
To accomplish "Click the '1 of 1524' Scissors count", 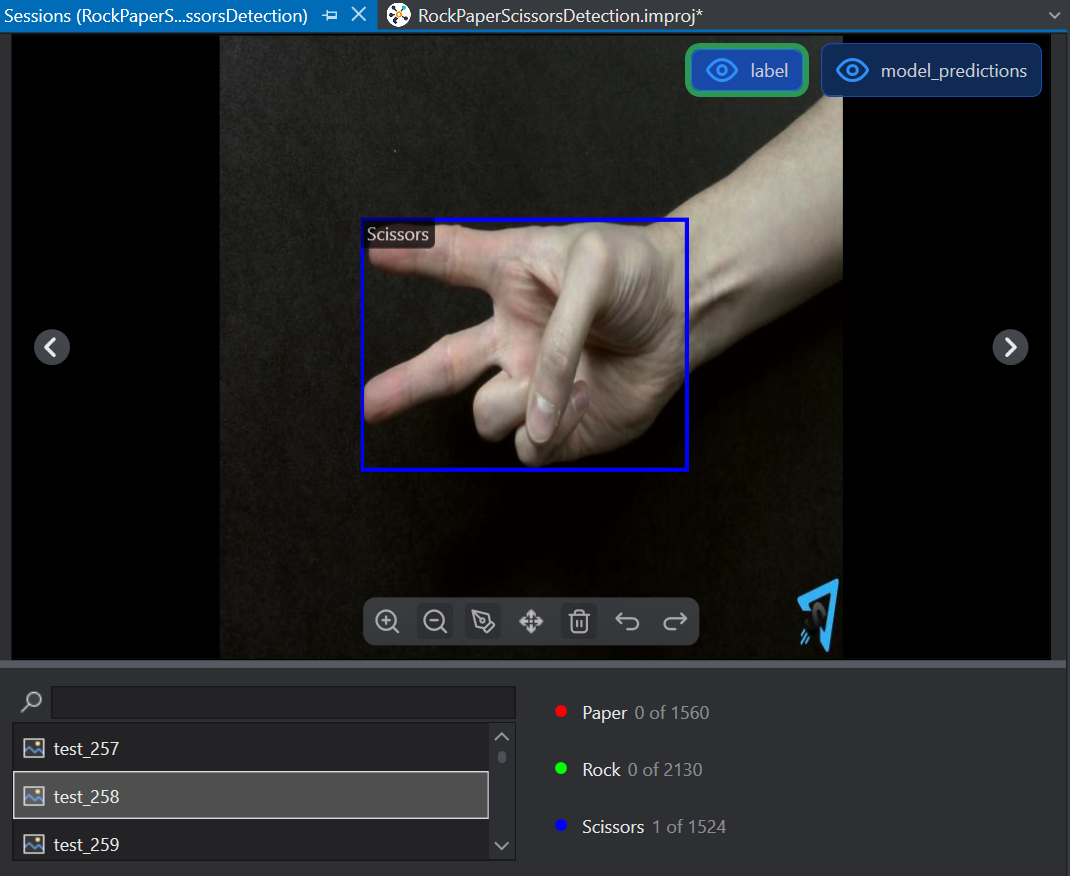I will [x=689, y=827].
